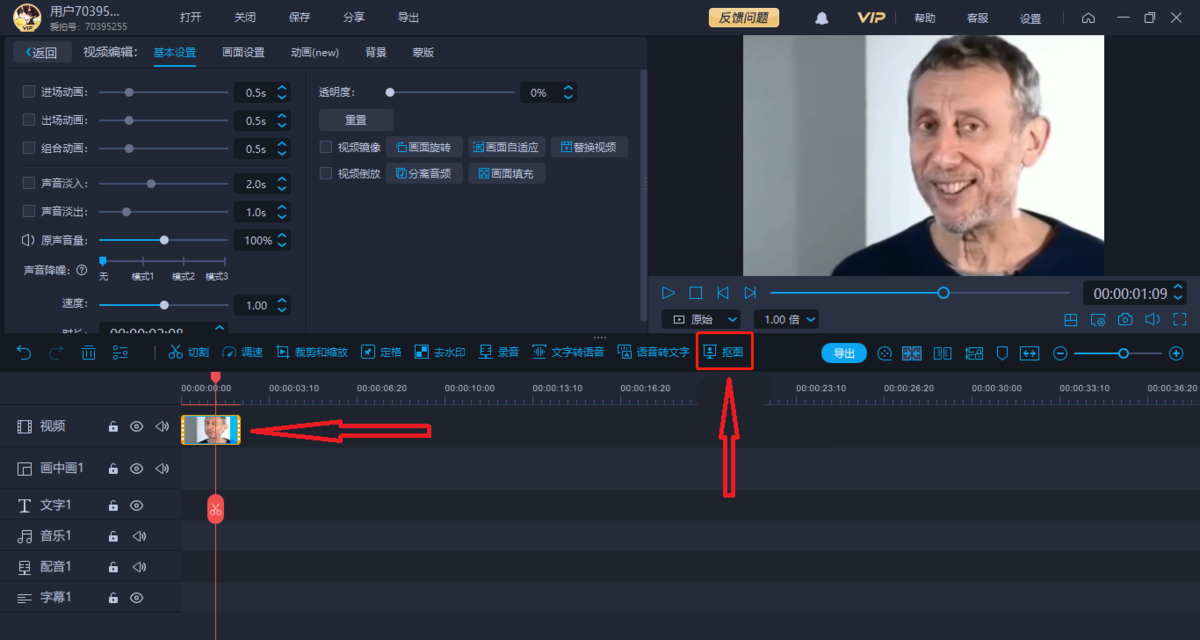Click the preview volume speaker icon

click(1152, 320)
